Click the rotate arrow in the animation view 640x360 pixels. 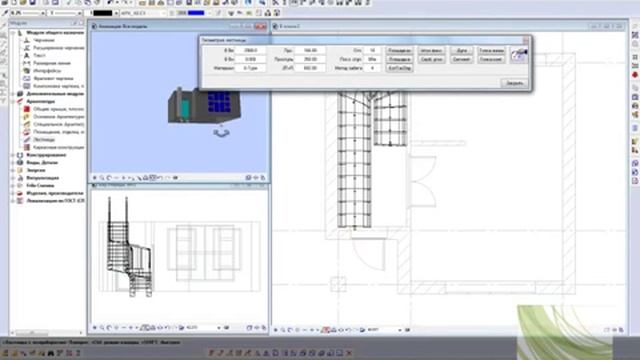click(221, 132)
